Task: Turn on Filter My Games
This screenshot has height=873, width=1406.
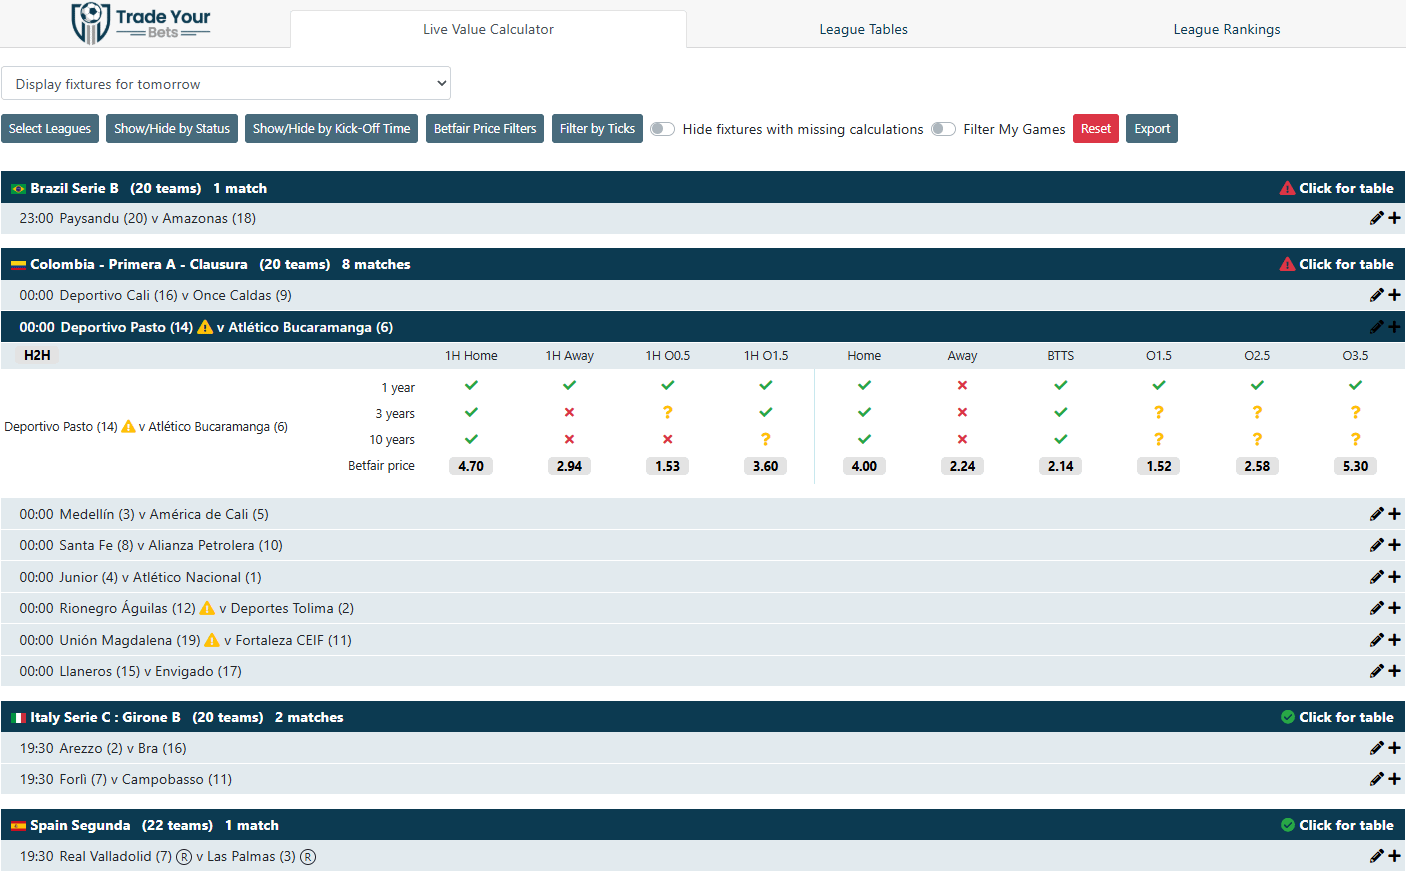Action: pos(942,128)
